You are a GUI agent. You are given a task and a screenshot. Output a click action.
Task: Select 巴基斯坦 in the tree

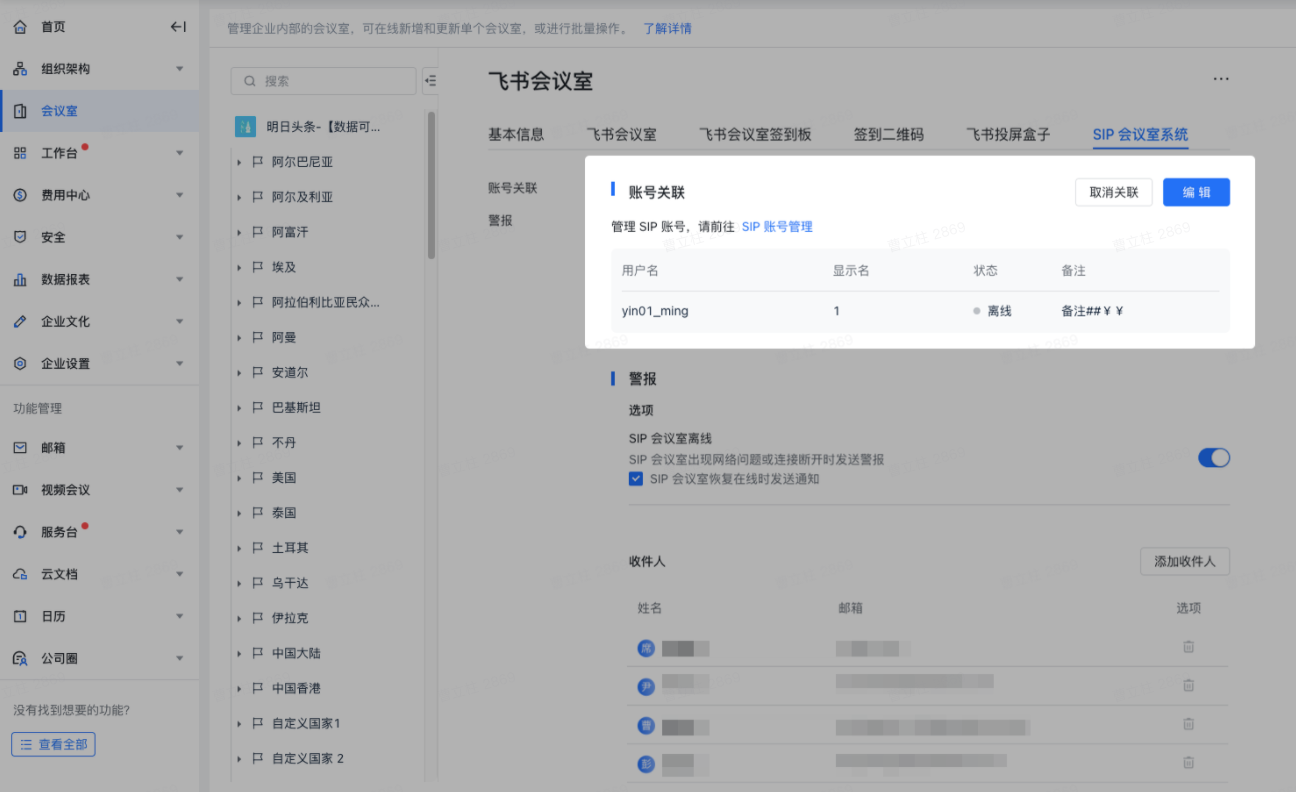[x=296, y=408]
